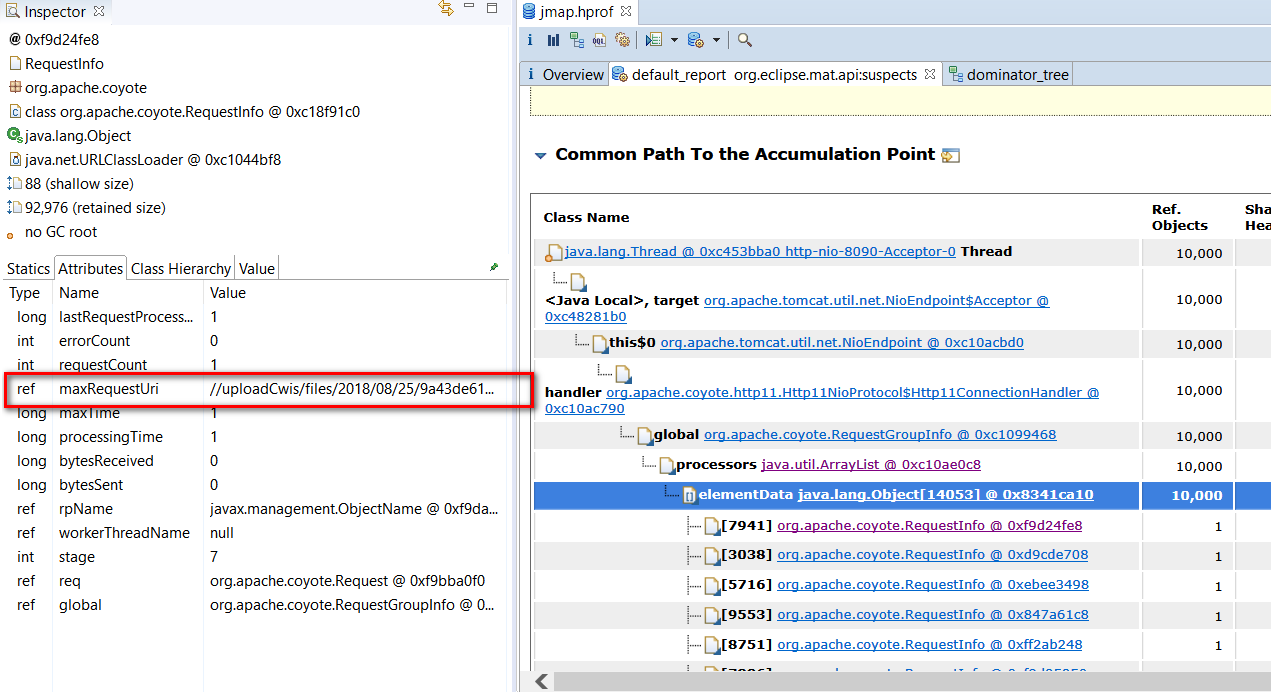Click the Find Object by Address search icon

(745, 40)
